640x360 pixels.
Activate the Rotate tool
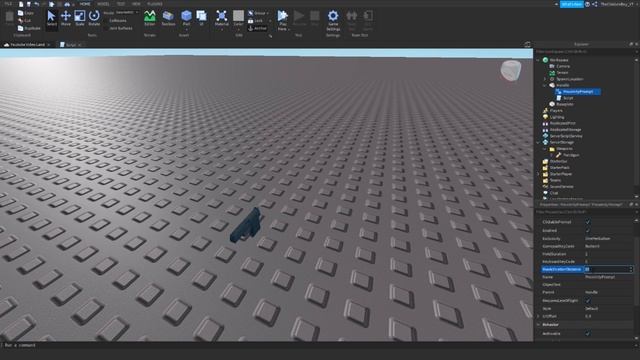coord(94,18)
